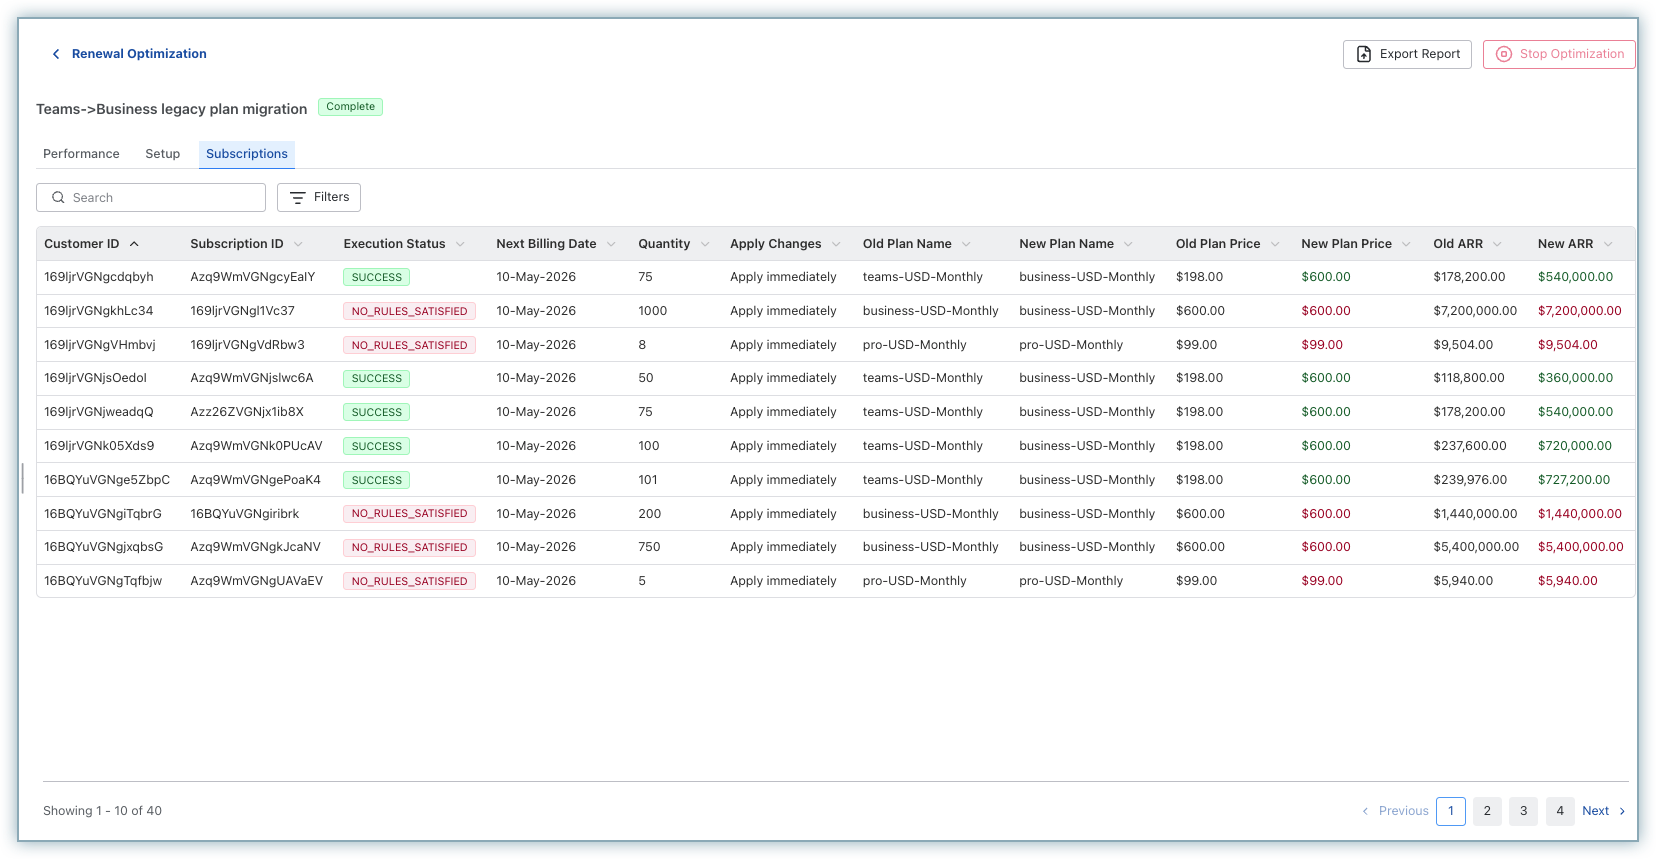Viewport: 1656px width, 859px height.
Task: Click customer ID 169ljrVGNgVHmbvj
Action: [100, 345]
